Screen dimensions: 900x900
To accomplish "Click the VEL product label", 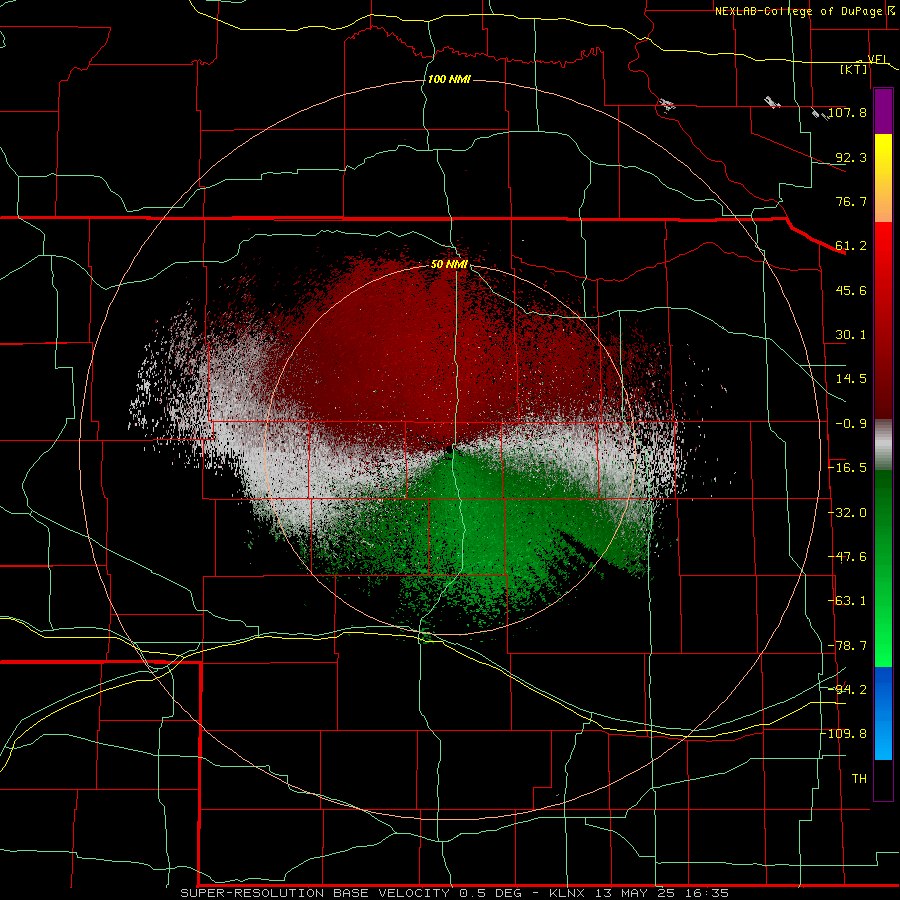I will (x=877, y=59).
